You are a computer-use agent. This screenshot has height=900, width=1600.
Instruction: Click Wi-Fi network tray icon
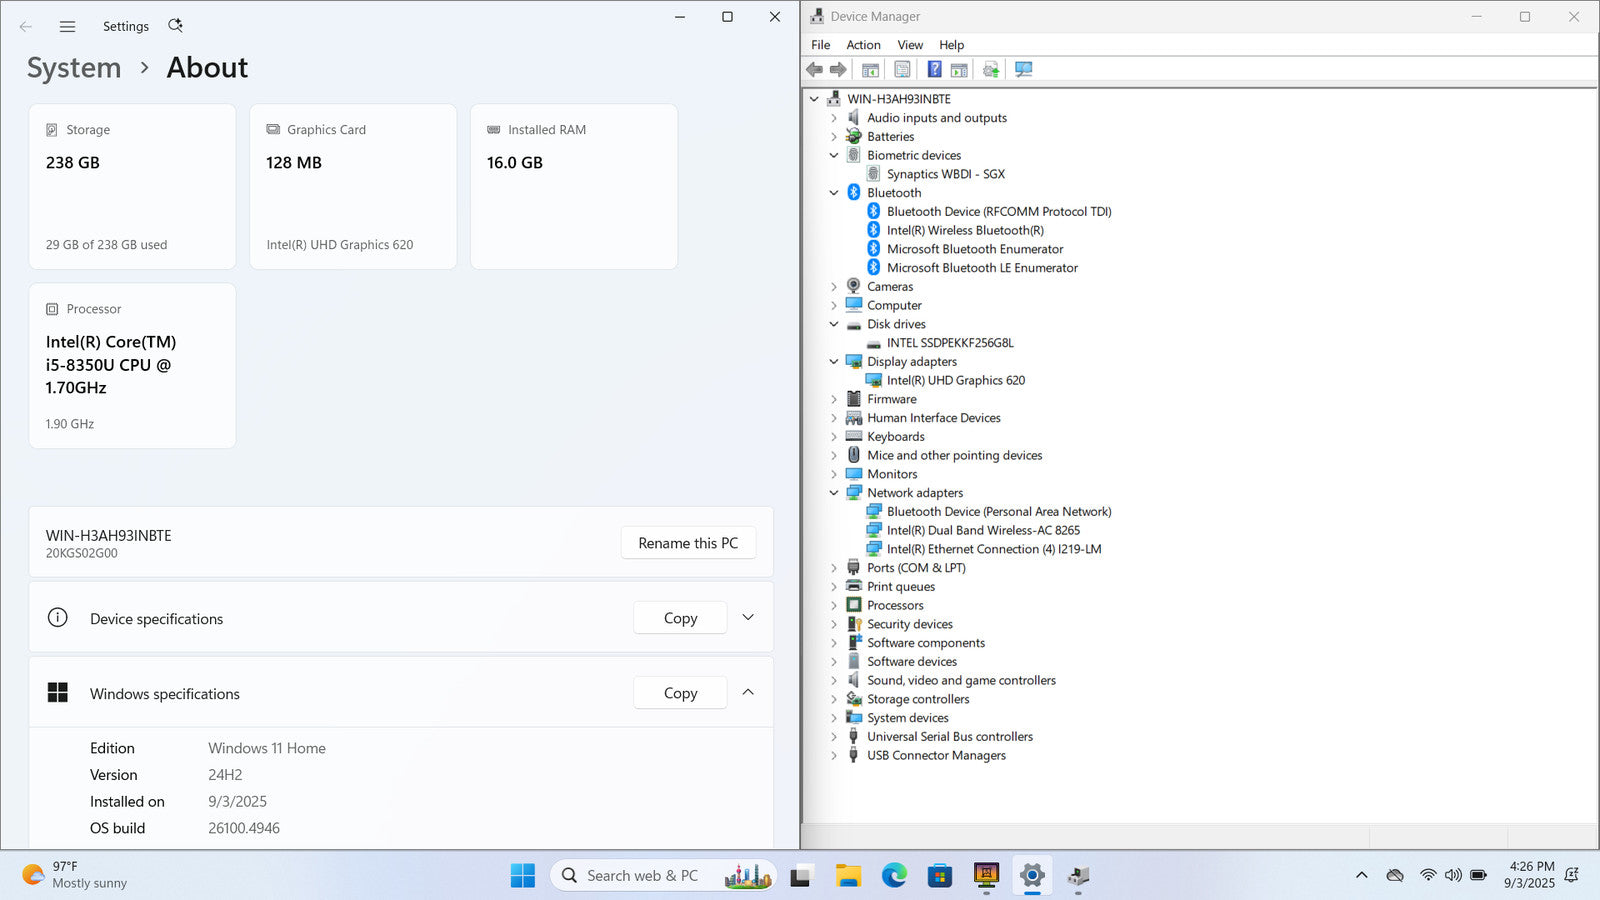coord(1428,875)
